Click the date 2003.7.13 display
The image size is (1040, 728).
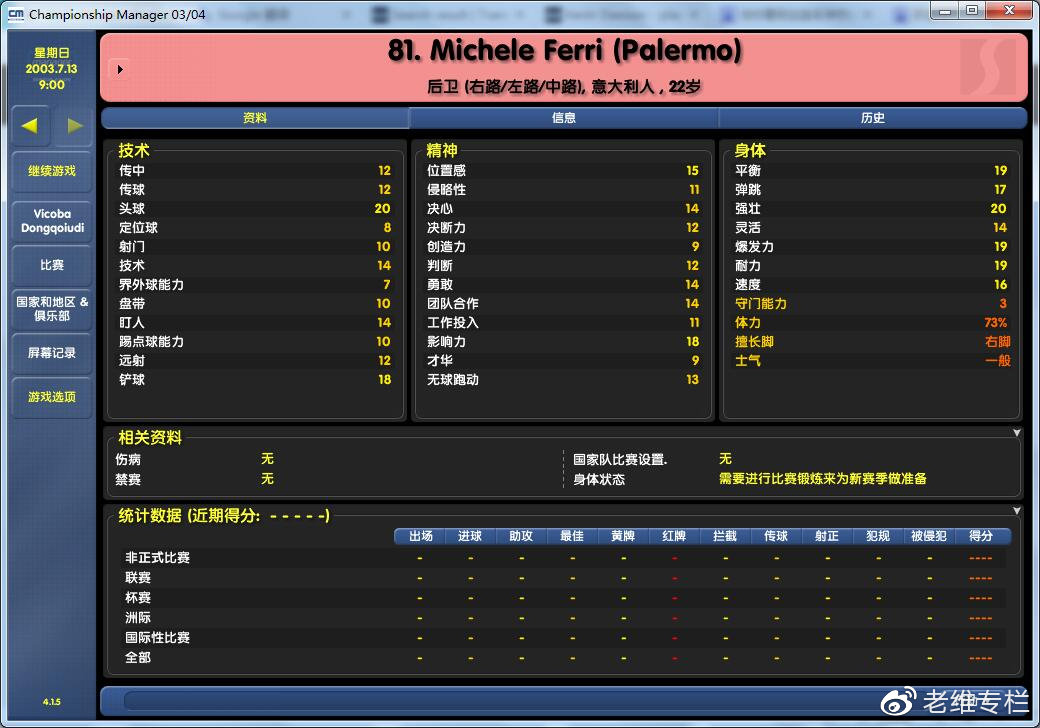pyautogui.click(x=52, y=68)
